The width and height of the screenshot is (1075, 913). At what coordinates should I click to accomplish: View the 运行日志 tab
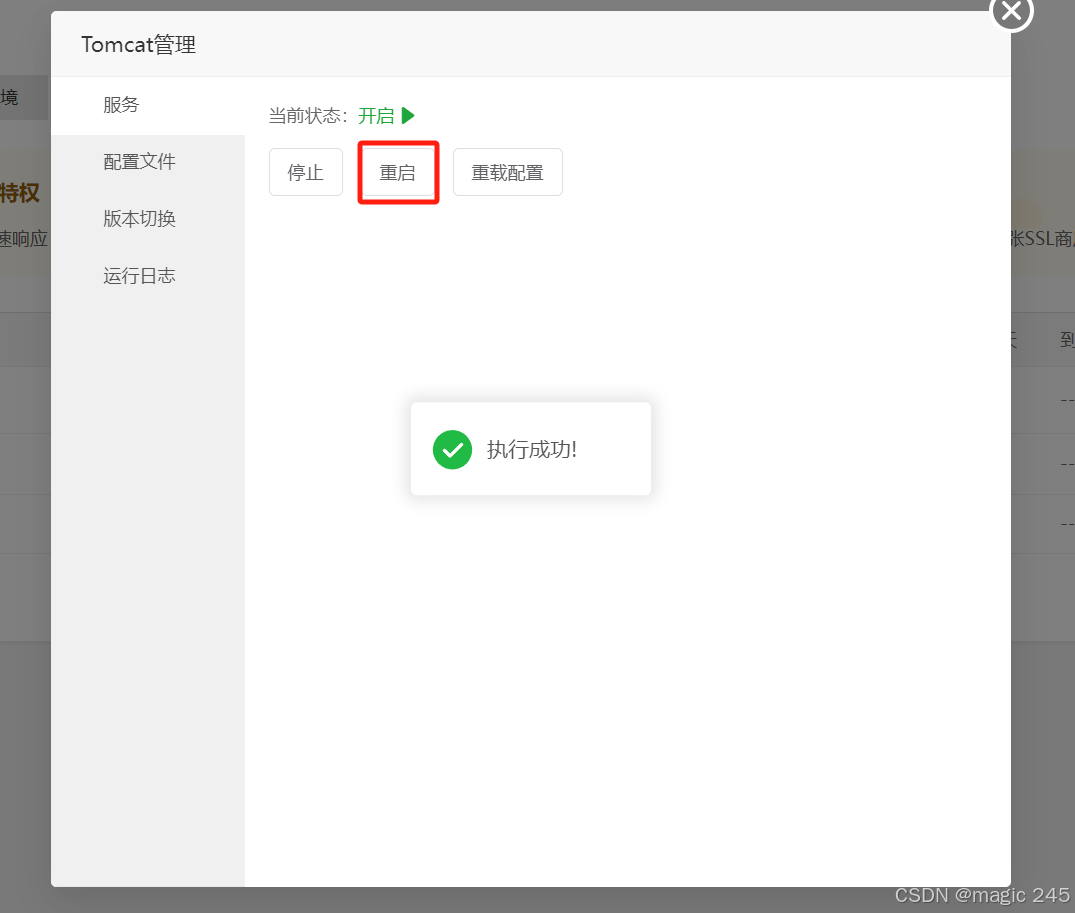147,276
